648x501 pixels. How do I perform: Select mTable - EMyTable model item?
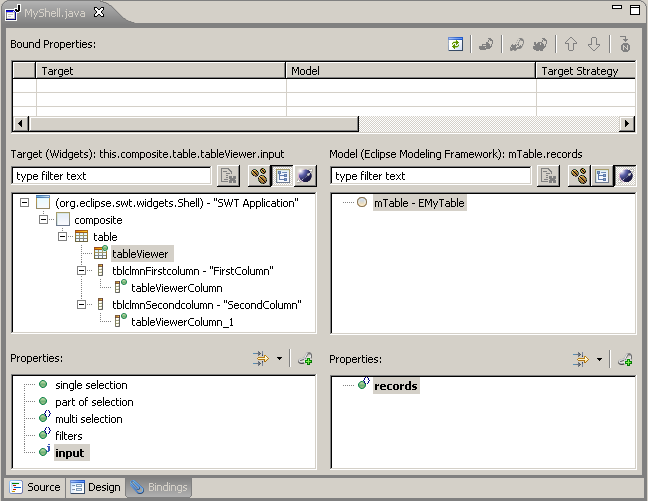tap(419, 203)
